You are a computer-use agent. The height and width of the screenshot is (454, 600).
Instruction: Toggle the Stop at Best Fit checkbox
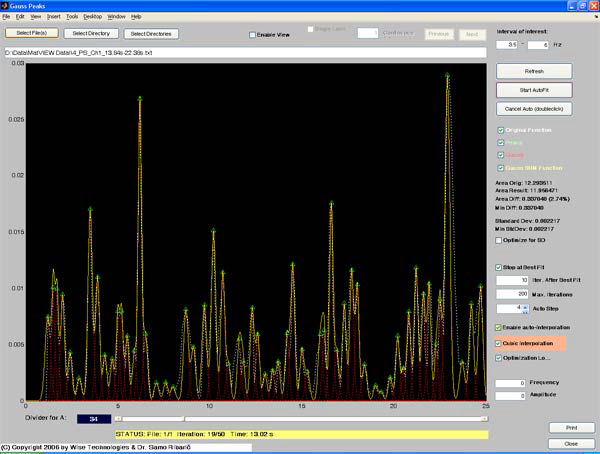pyautogui.click(x=499, y=267)
